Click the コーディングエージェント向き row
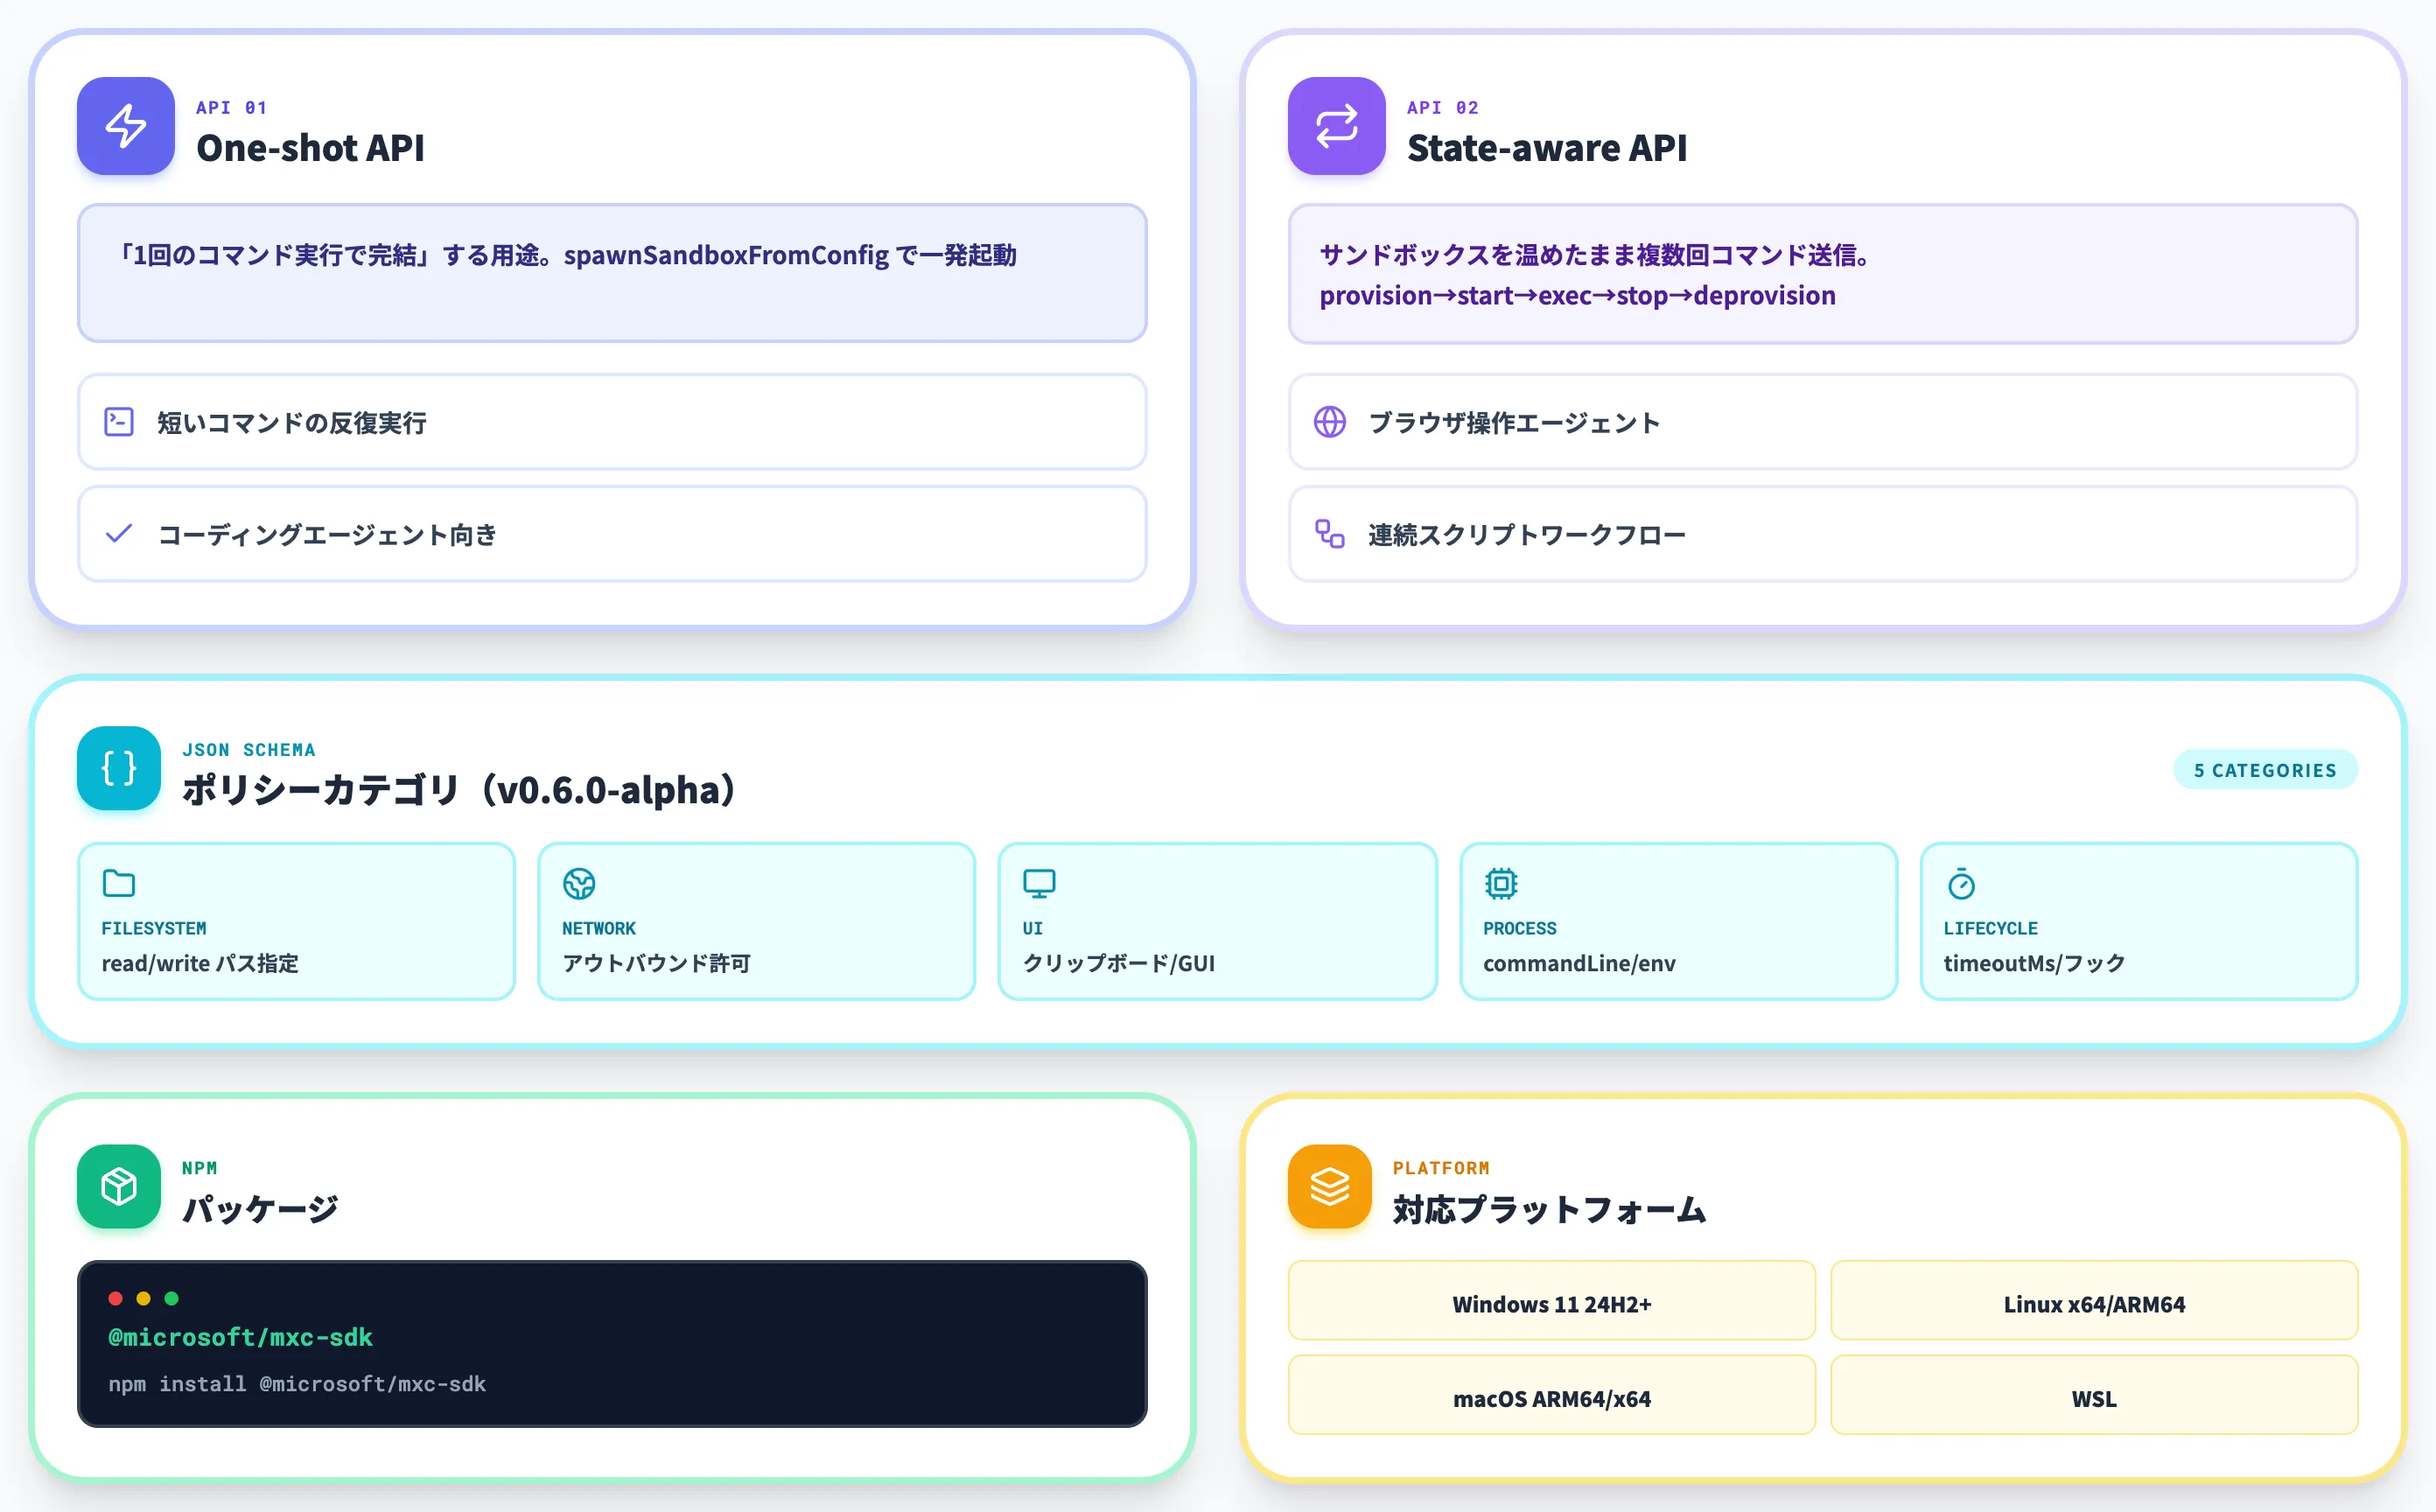Image resolution: width=2436 pixels, height=1512 pixels. 612,534
